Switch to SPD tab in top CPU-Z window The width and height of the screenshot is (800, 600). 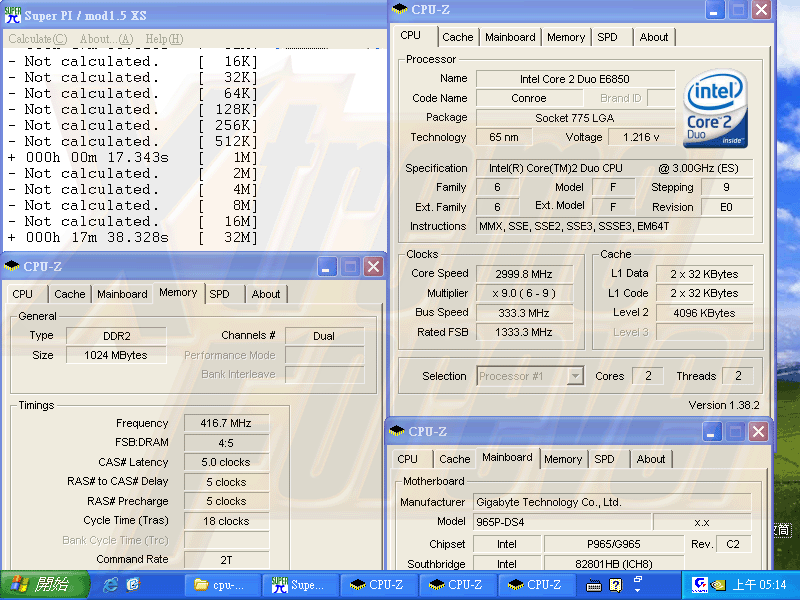(x=607, y=37)
